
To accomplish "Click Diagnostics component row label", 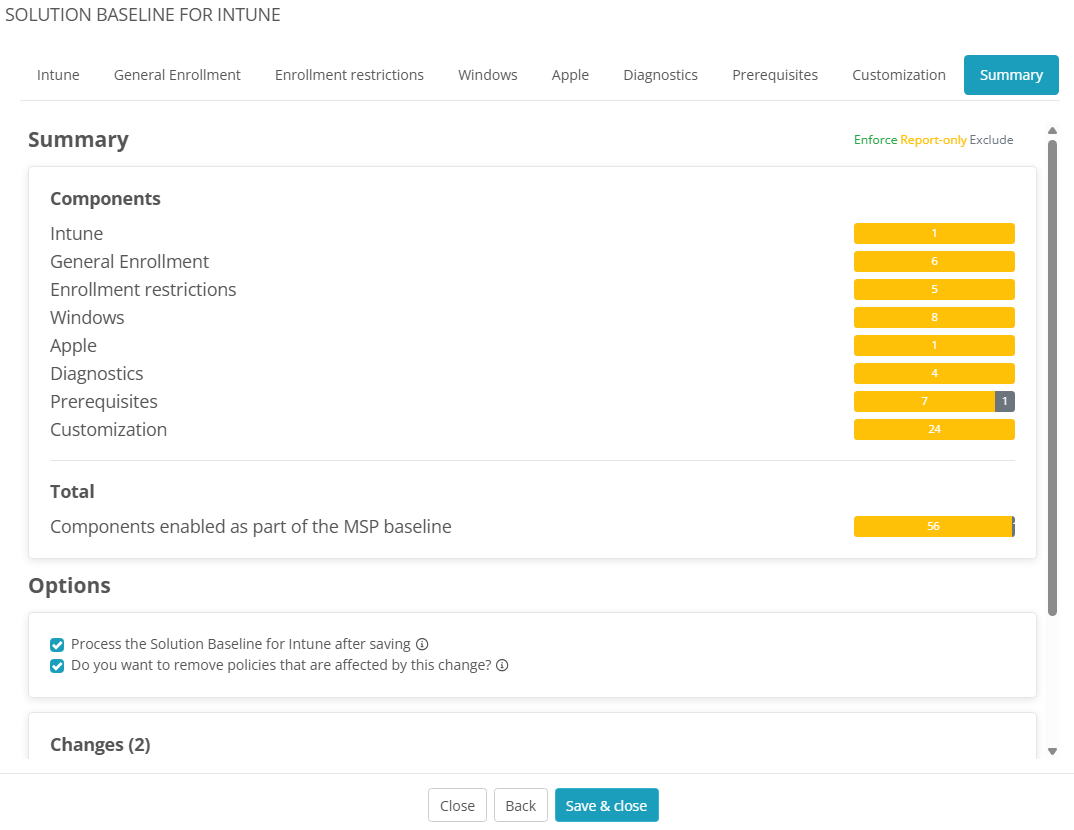I will tap(97, 374).
